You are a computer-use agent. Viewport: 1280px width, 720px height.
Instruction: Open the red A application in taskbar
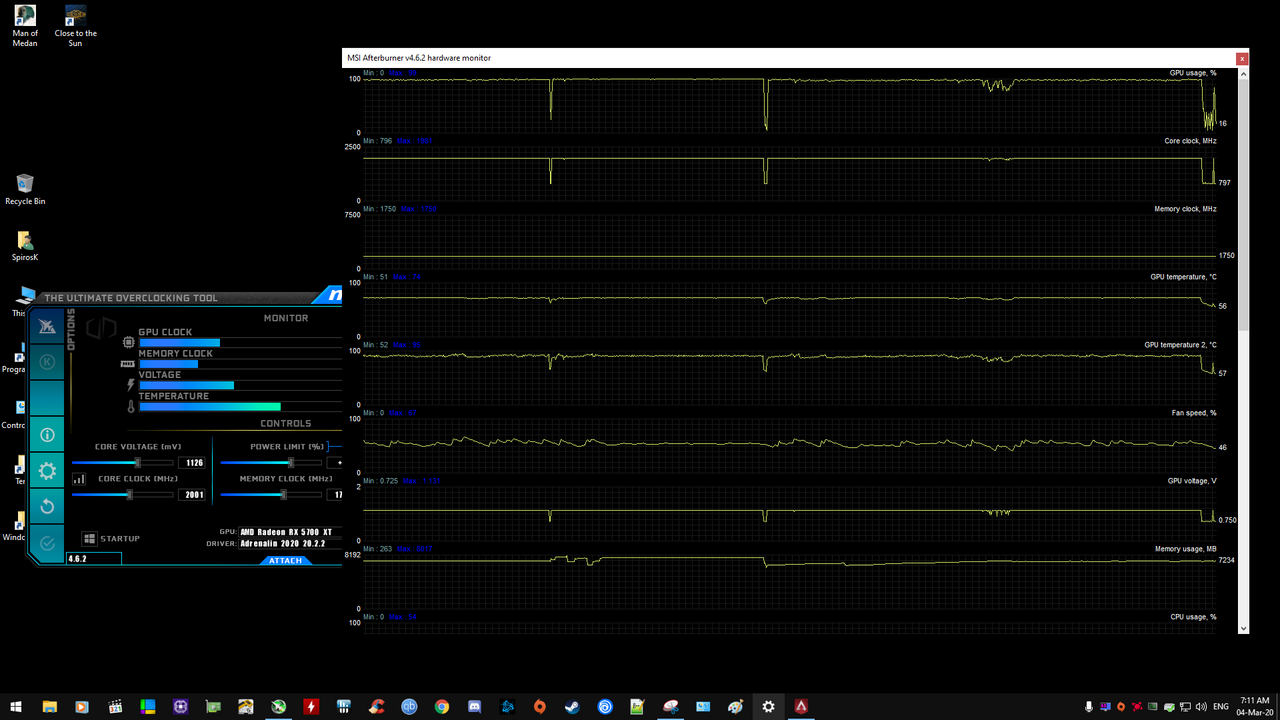point(801,706)
